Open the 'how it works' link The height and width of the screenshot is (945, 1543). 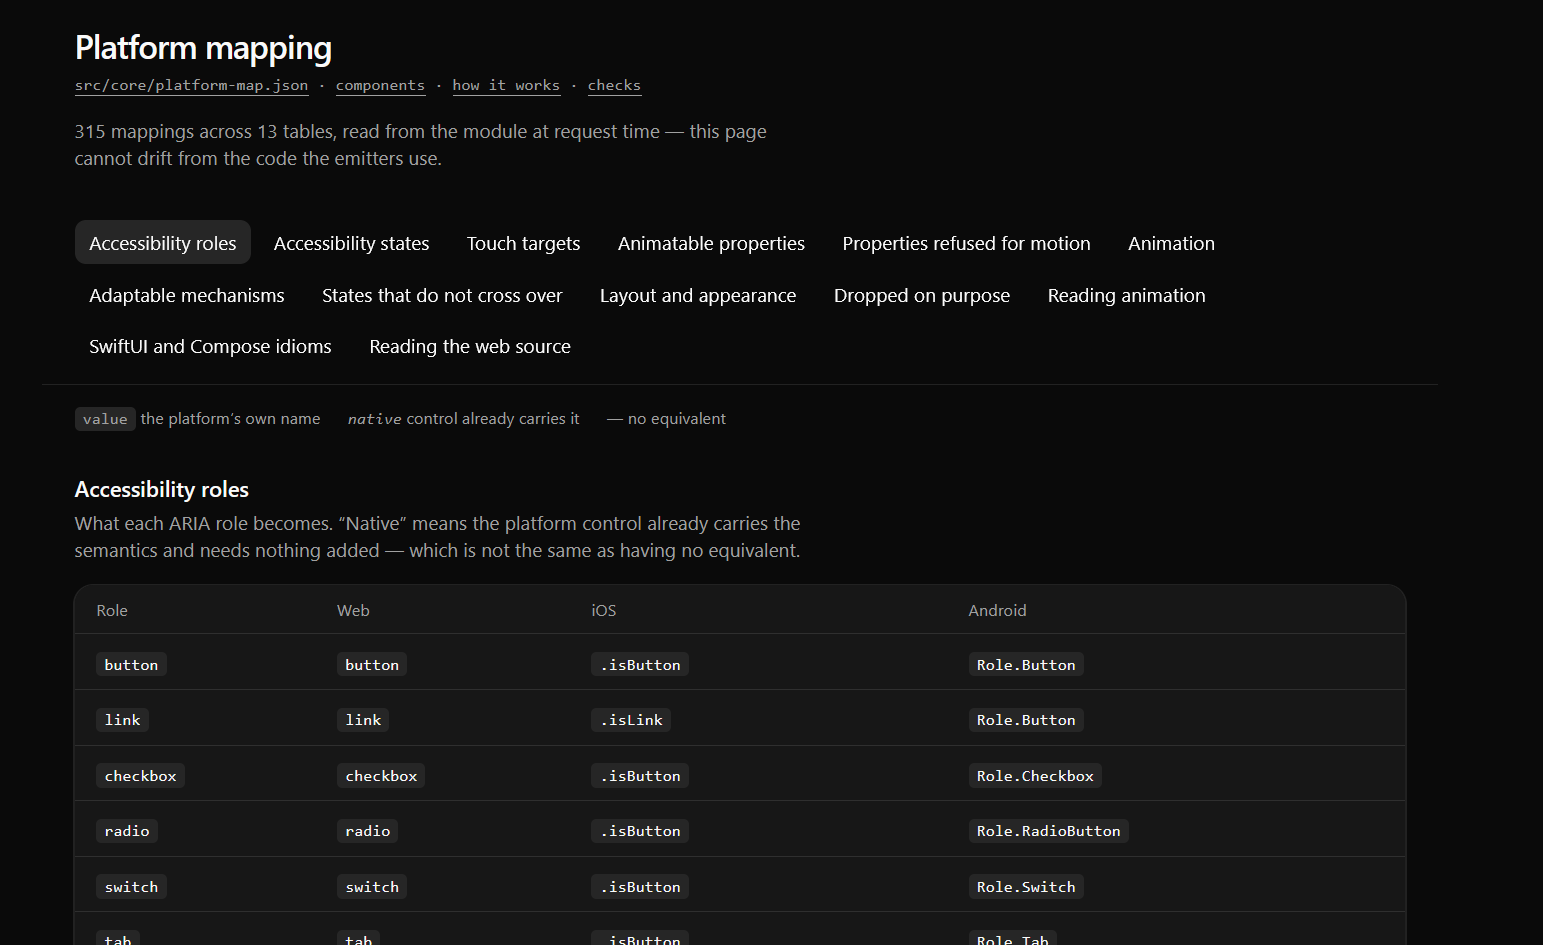pos(506,86)
